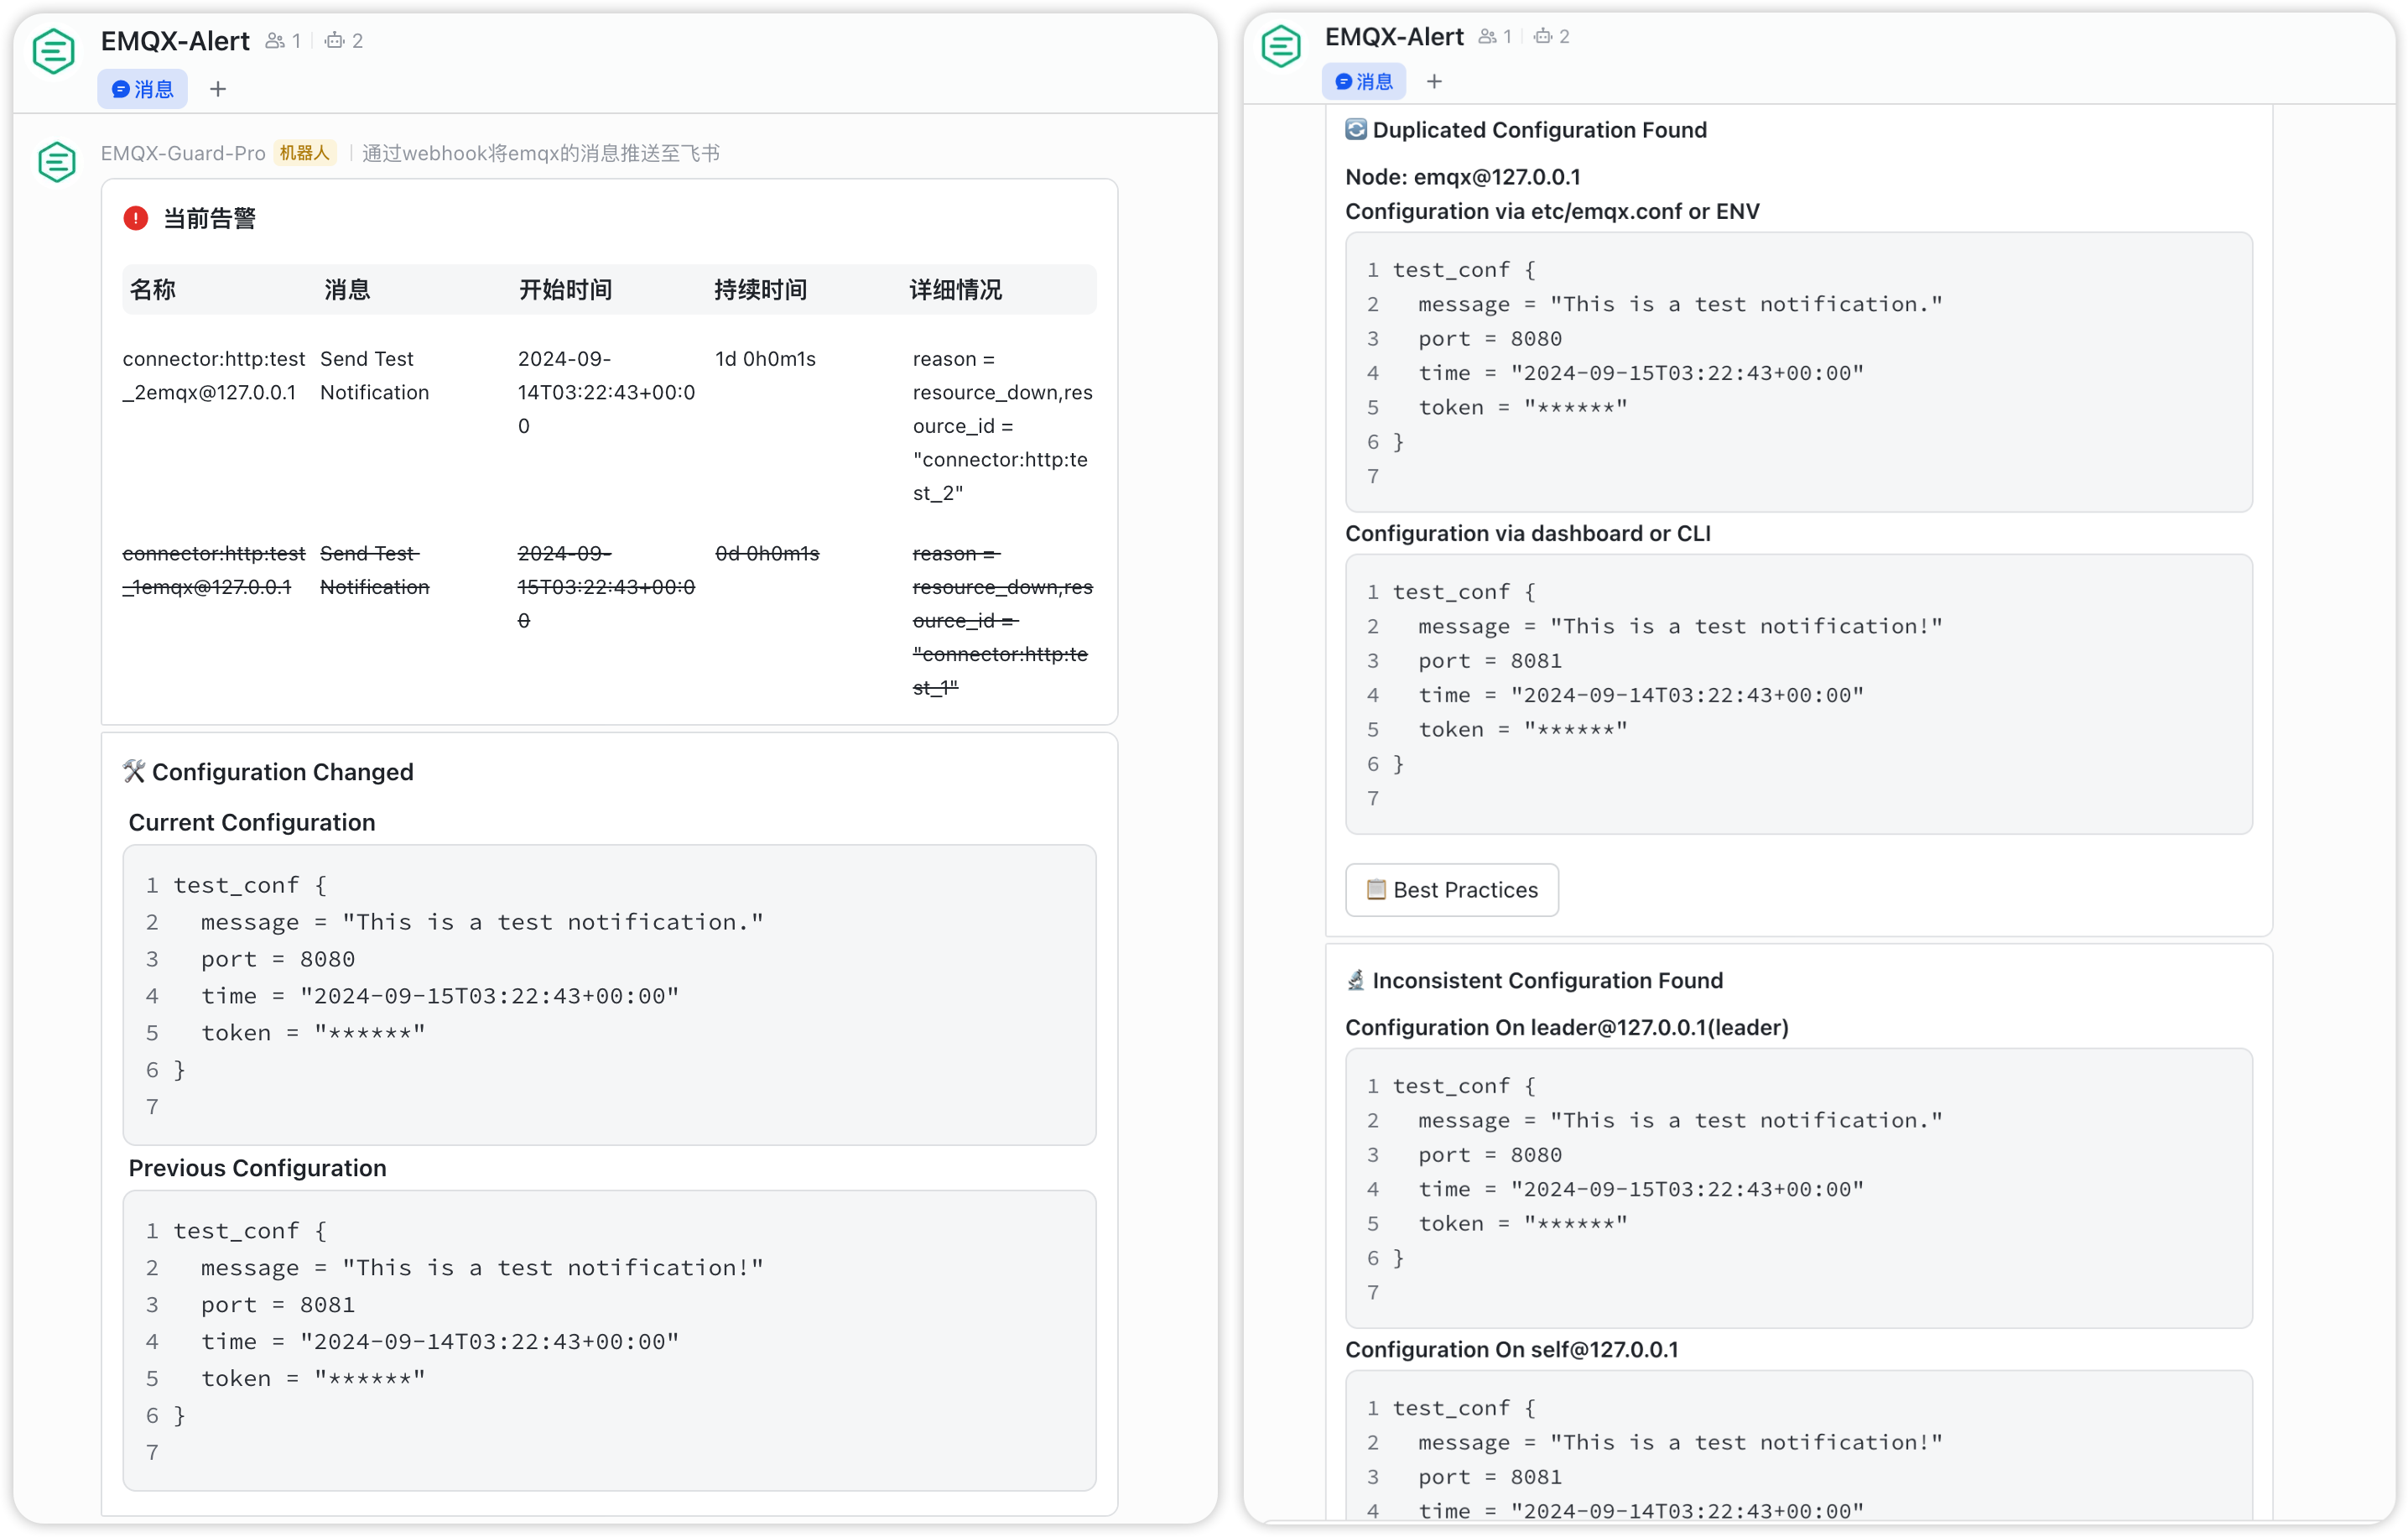Click the 2024-09-14T03:22:43+00:00 start time cell

[606, 392]
